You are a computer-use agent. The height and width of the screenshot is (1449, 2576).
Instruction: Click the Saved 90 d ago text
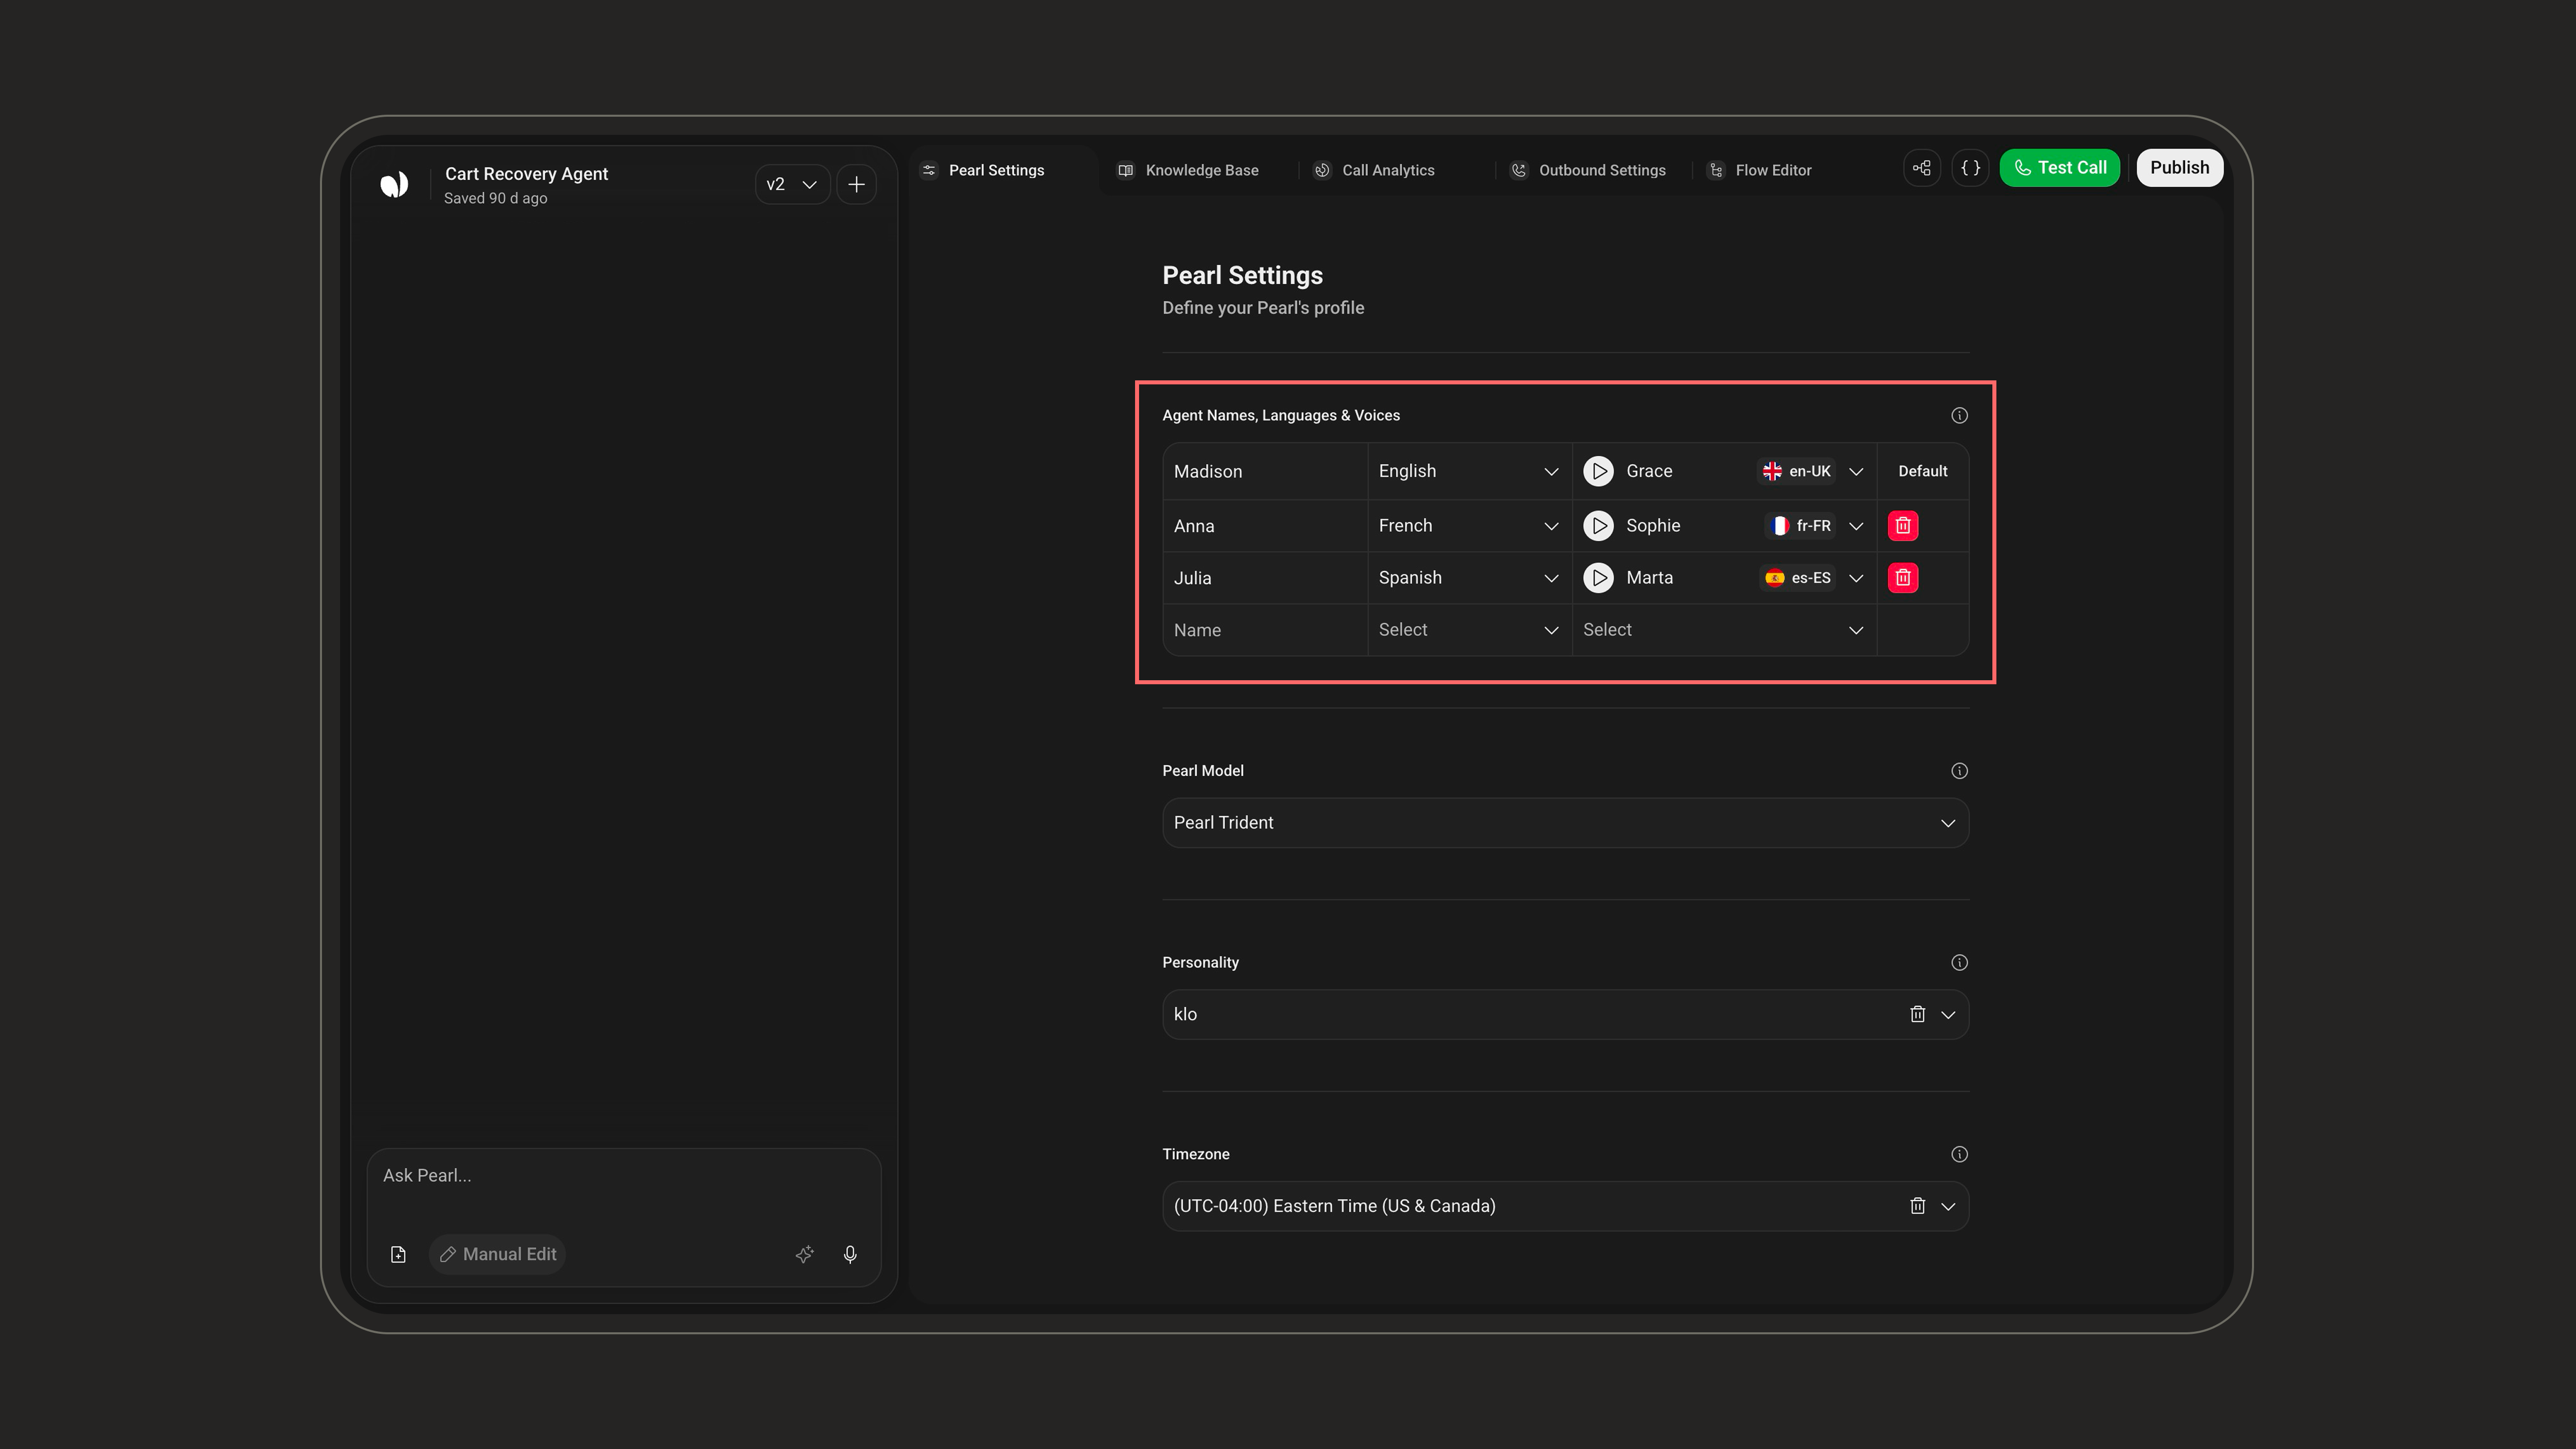tap(495, 198)
